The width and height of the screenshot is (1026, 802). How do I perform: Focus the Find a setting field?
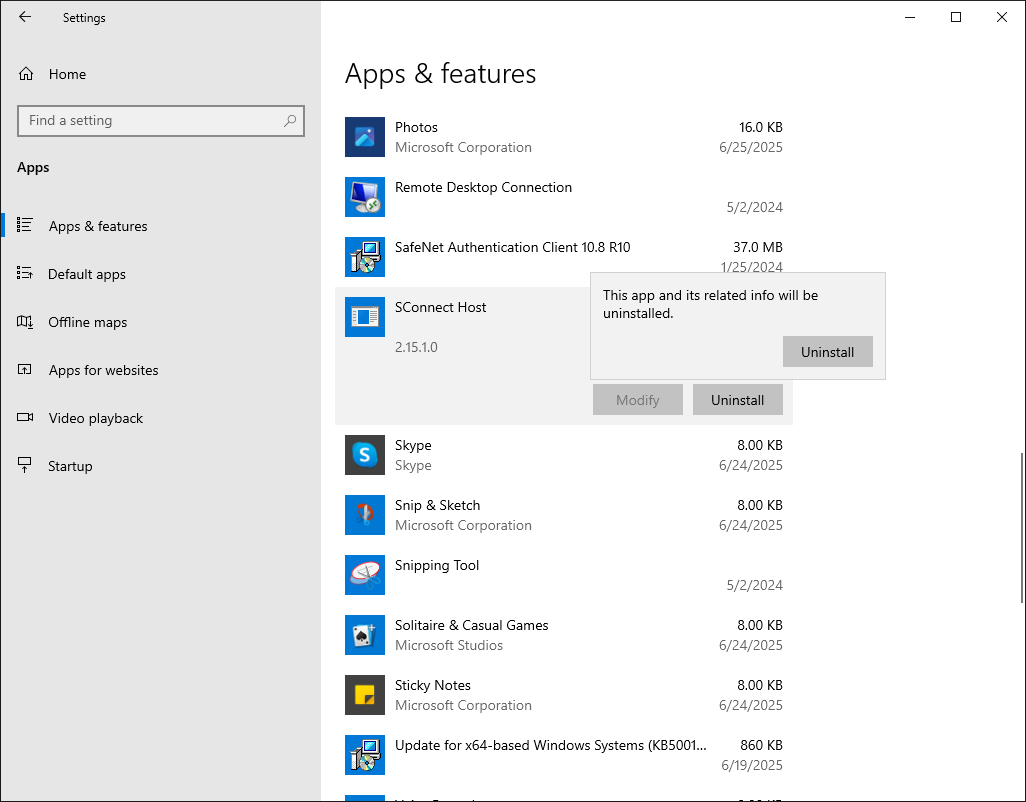[x=161, y=120]
